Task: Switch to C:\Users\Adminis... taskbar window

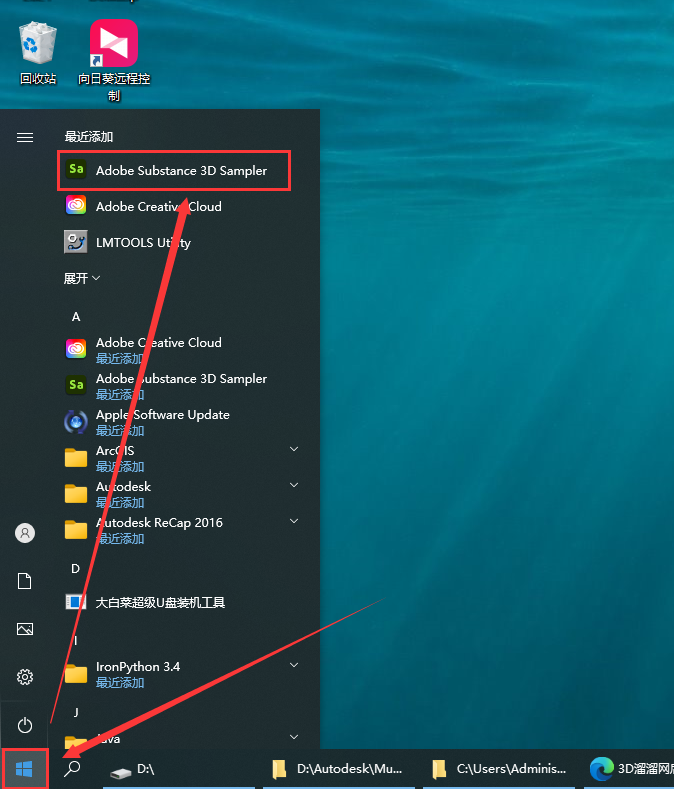Action: click(x=499, y=769)
